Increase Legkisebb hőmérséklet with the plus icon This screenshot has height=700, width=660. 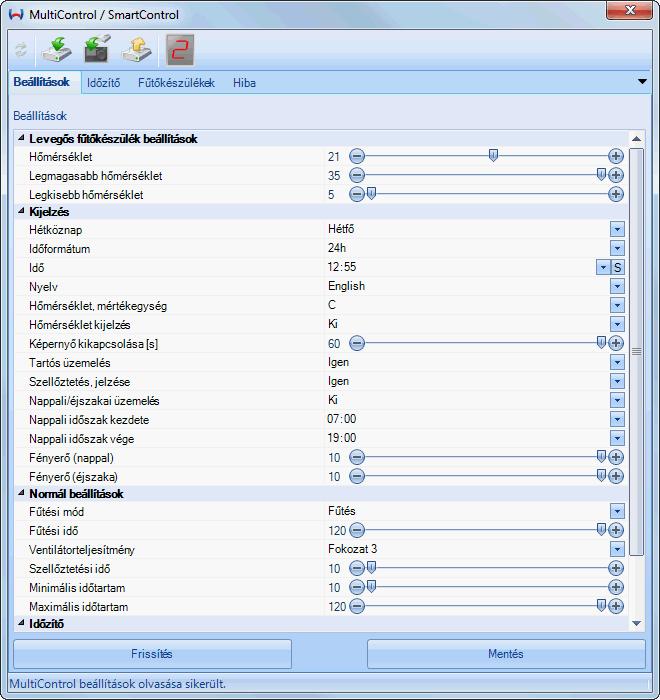pos(616,194)
